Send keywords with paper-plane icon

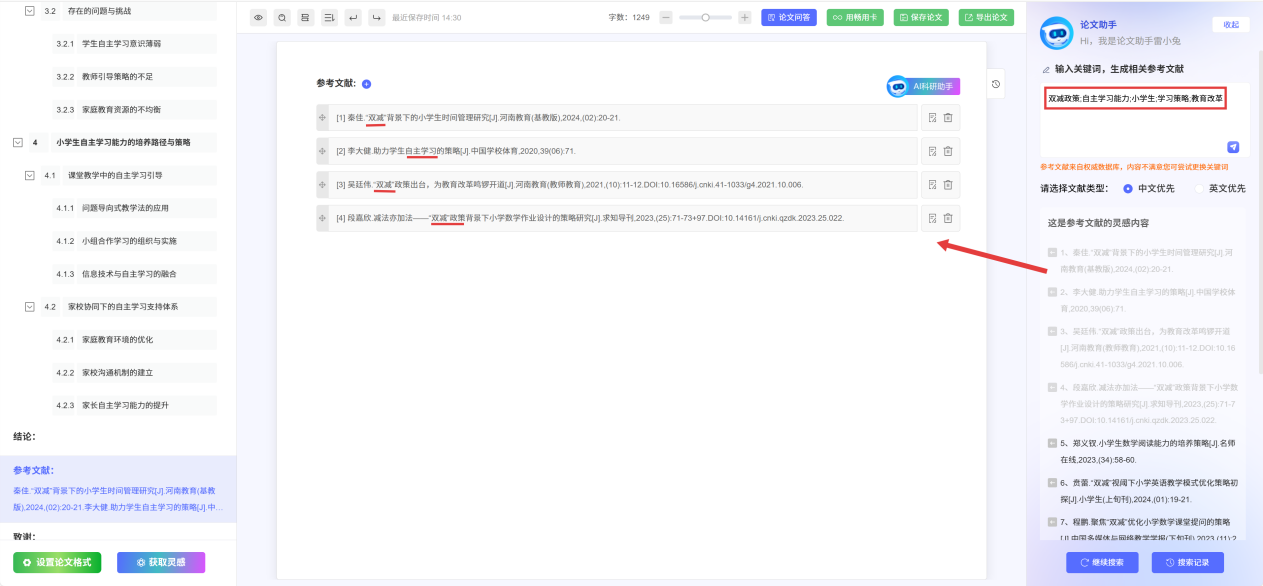[1233, 146]
